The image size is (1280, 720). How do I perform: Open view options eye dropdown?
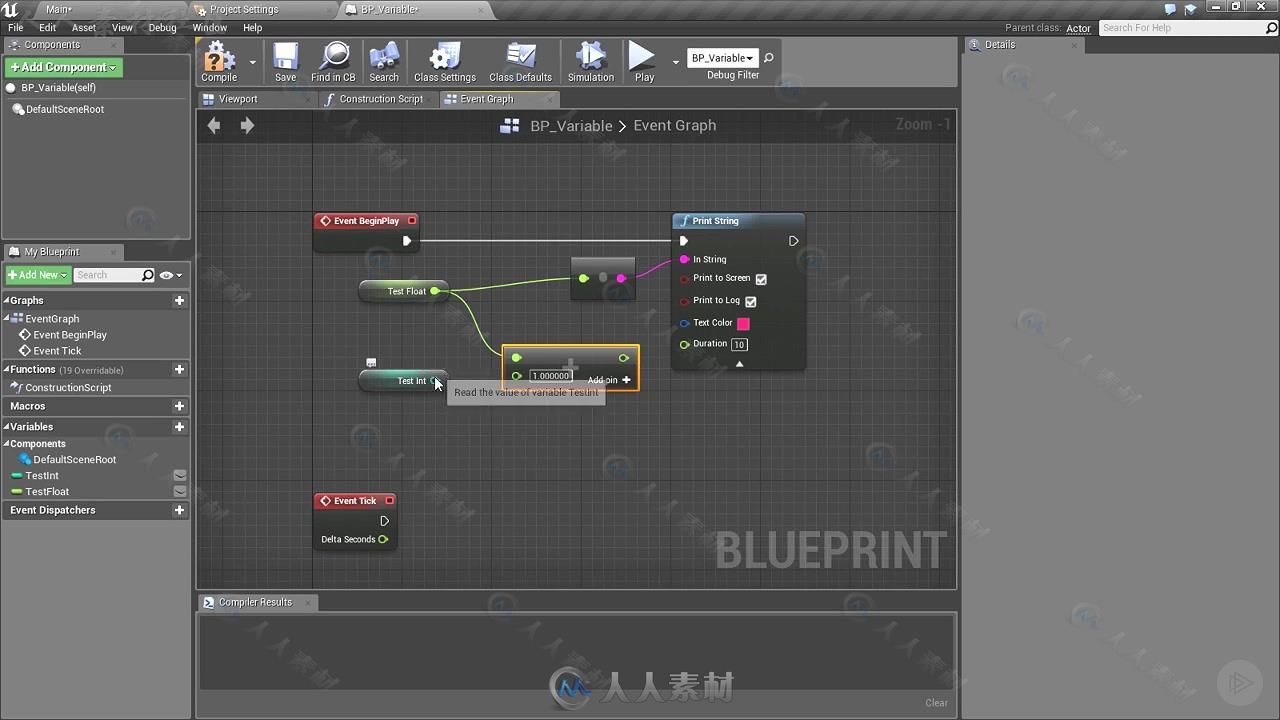171,275
